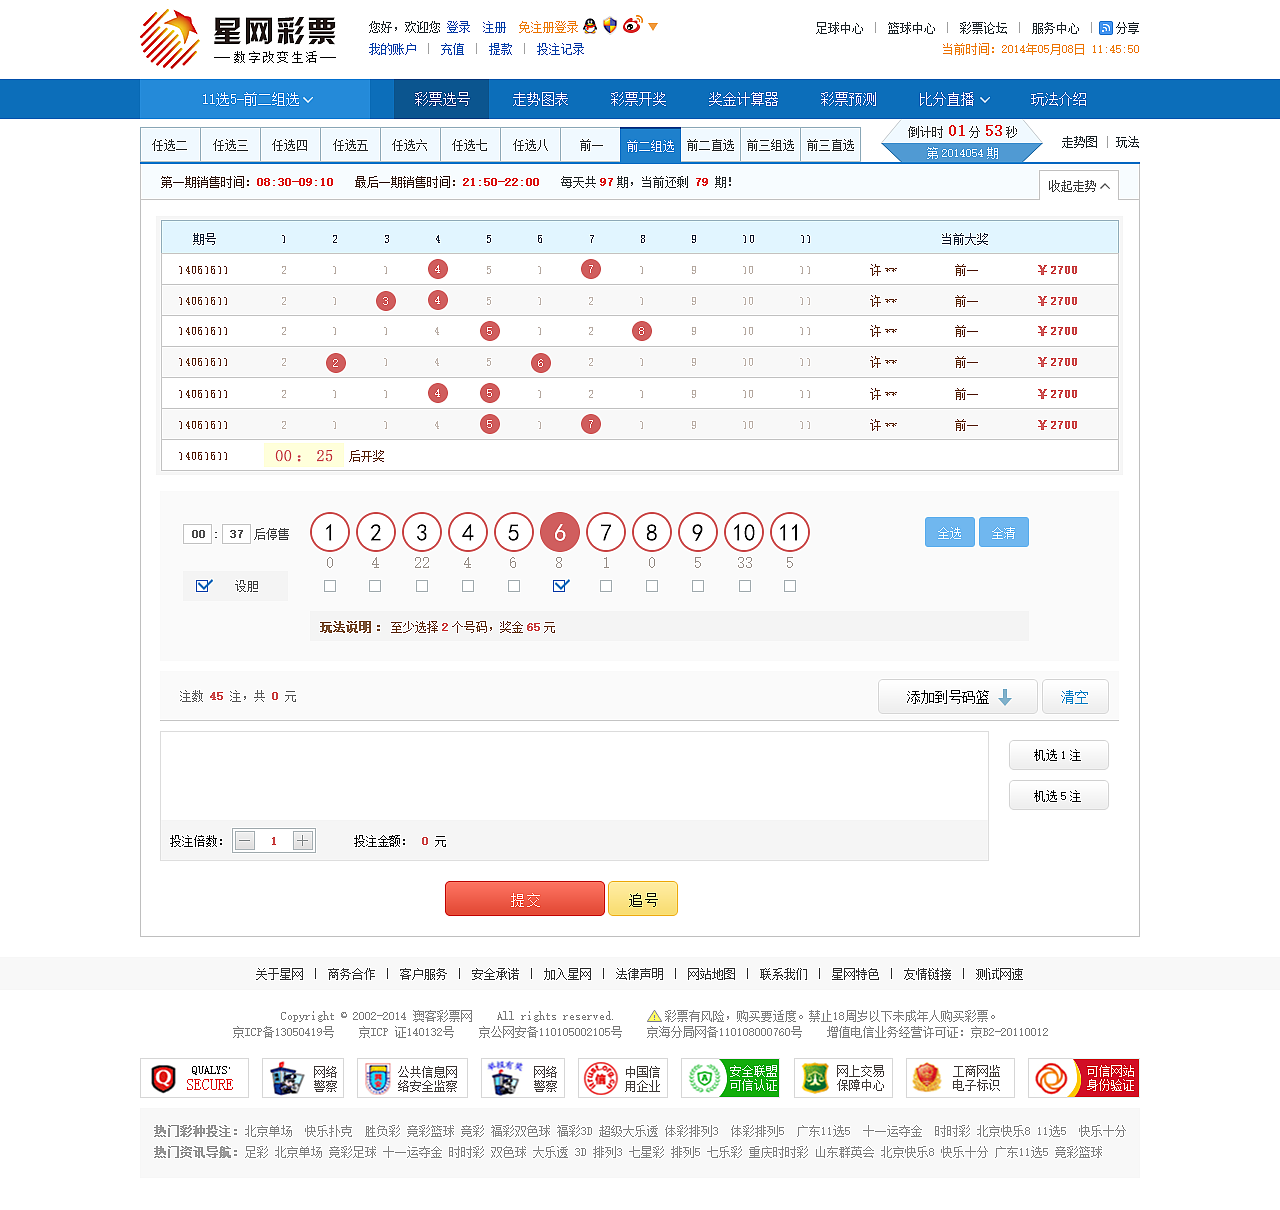Open the 网络警察 badge in the footer
Screen dimensions: 1280x1210
pyautogui.click(x=303, y=1078)
